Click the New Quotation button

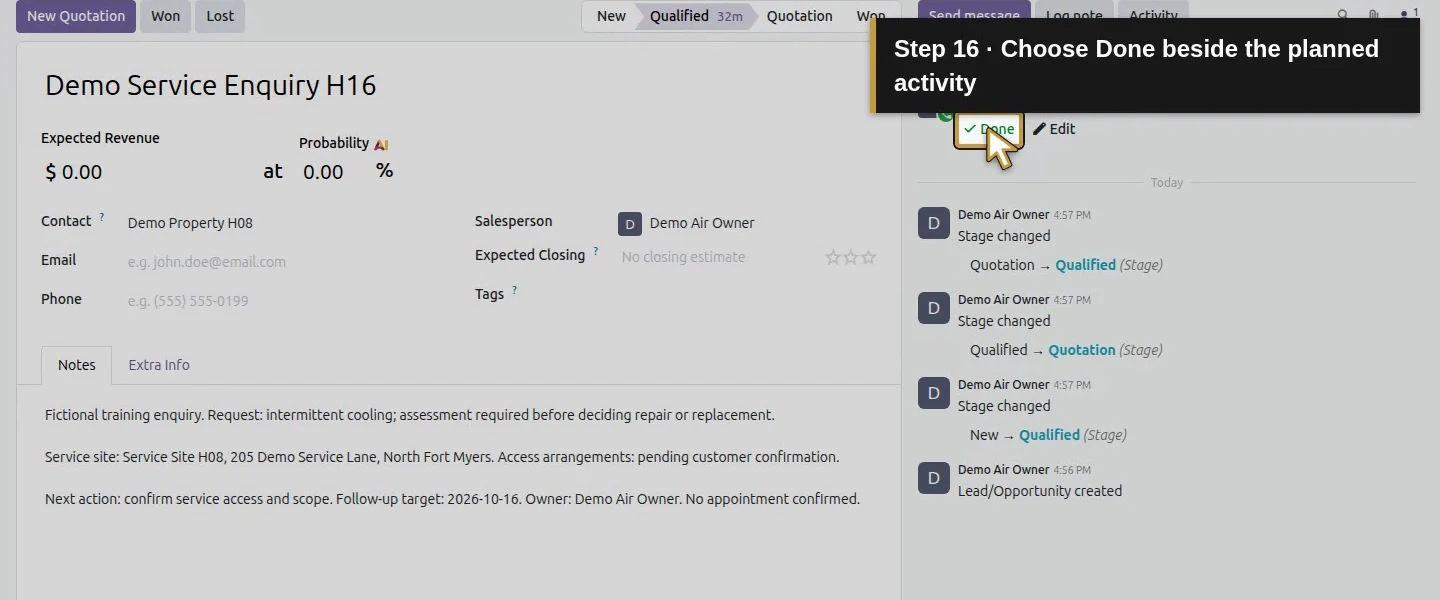(76, 16)
